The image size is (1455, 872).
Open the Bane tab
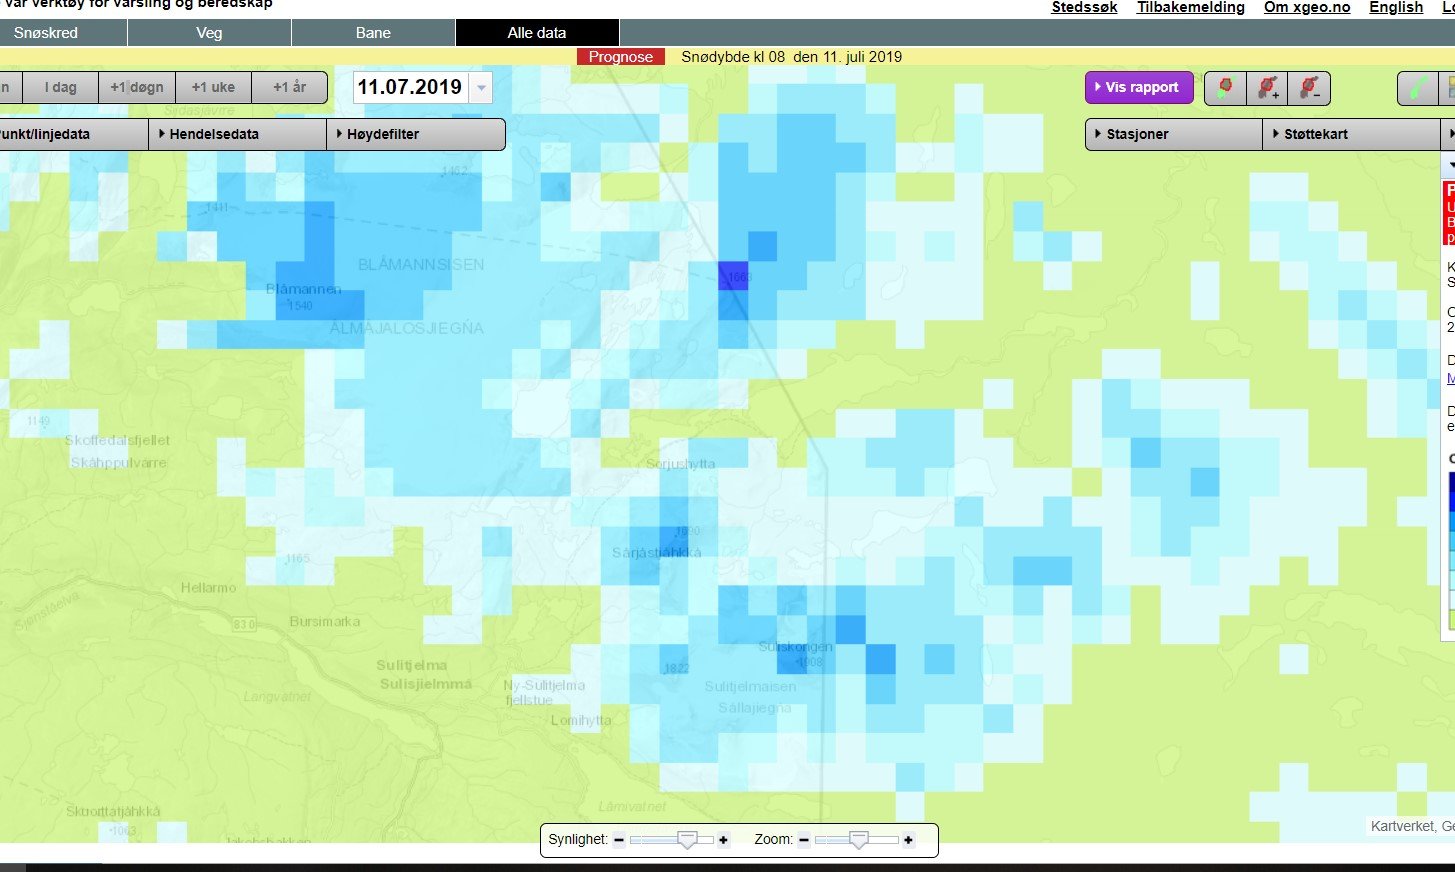373,33
